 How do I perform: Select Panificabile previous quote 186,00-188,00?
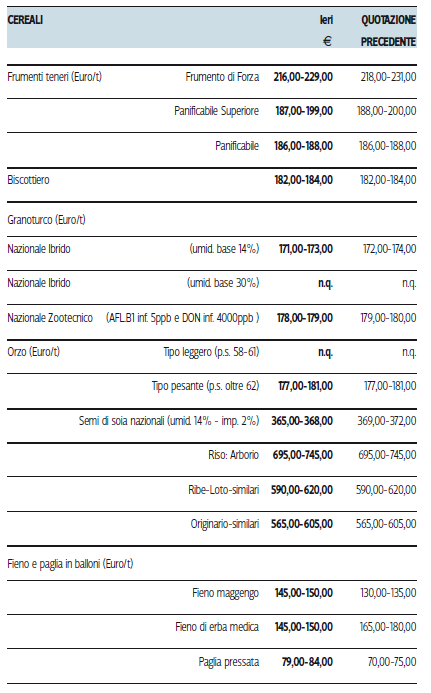click(387, 146)
